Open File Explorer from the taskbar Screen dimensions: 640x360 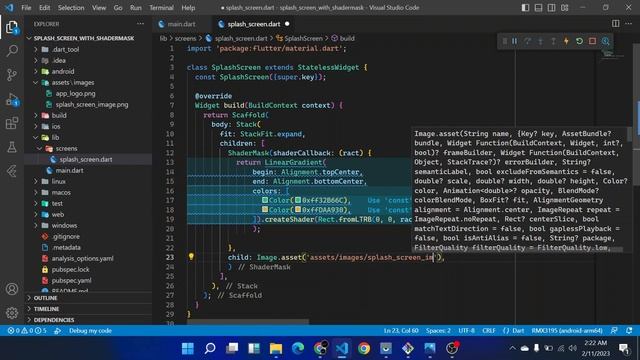point(276,348)
